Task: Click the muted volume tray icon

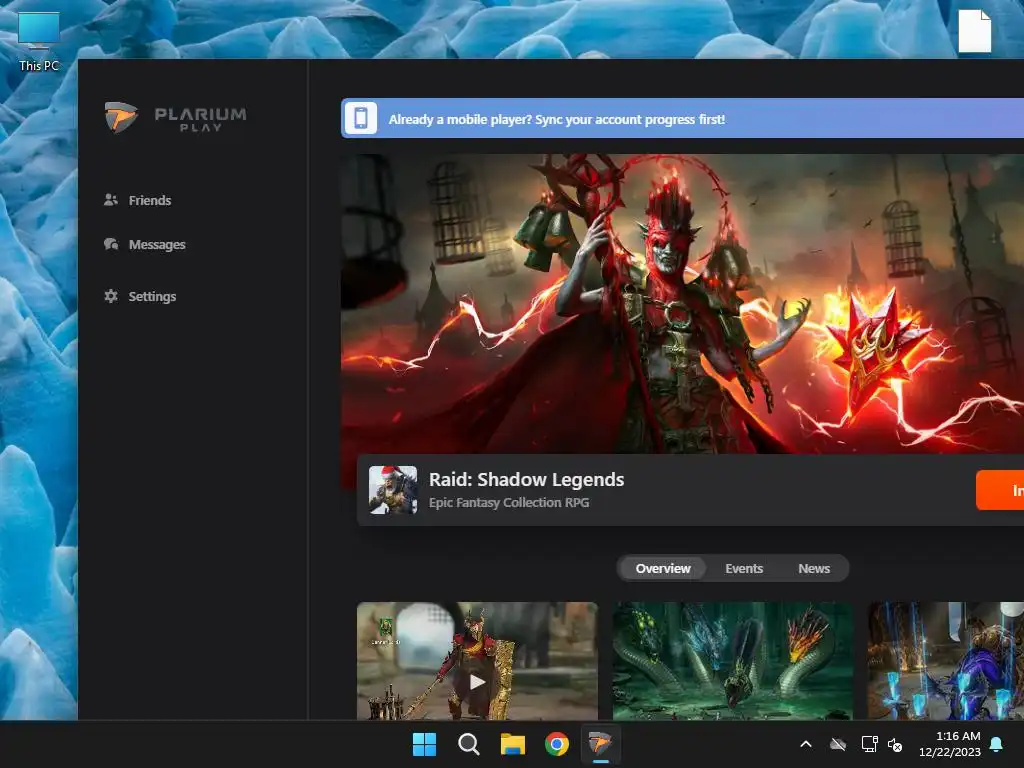Action: 895,744
